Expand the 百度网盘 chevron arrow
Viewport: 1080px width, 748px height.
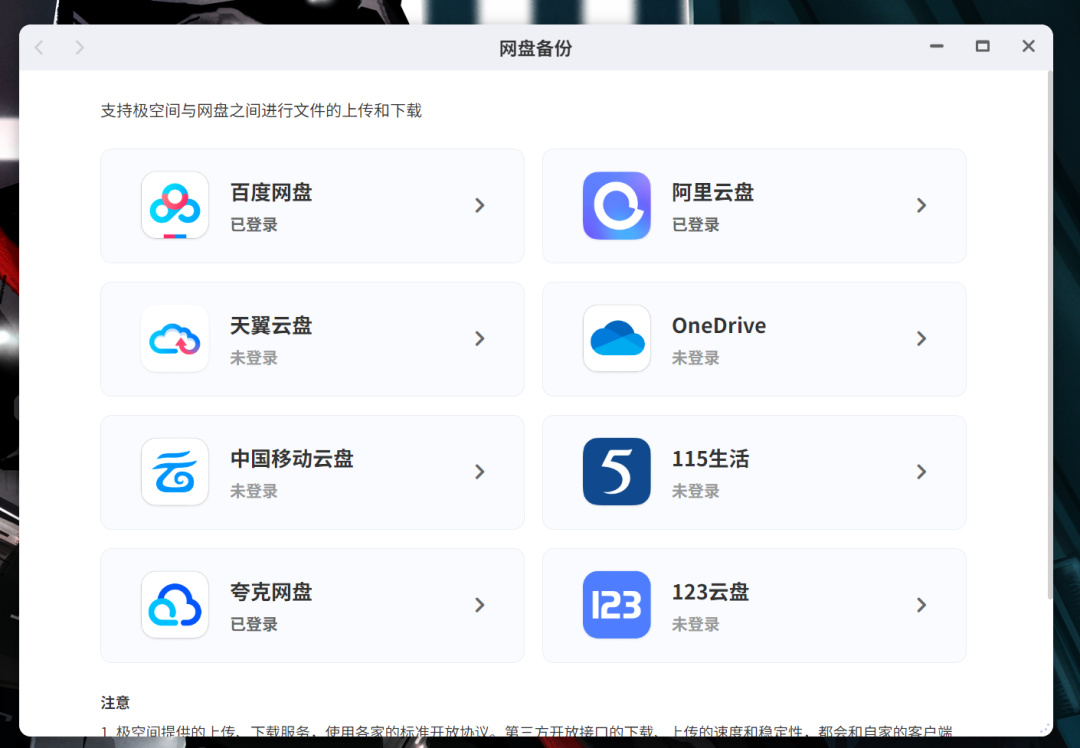pos(479,205)
